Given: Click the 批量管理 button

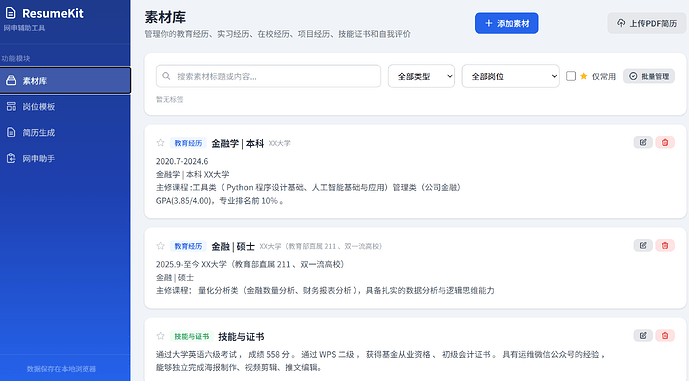Looking at the screenshot, I should pyautogui.click(x=649, y=76).
